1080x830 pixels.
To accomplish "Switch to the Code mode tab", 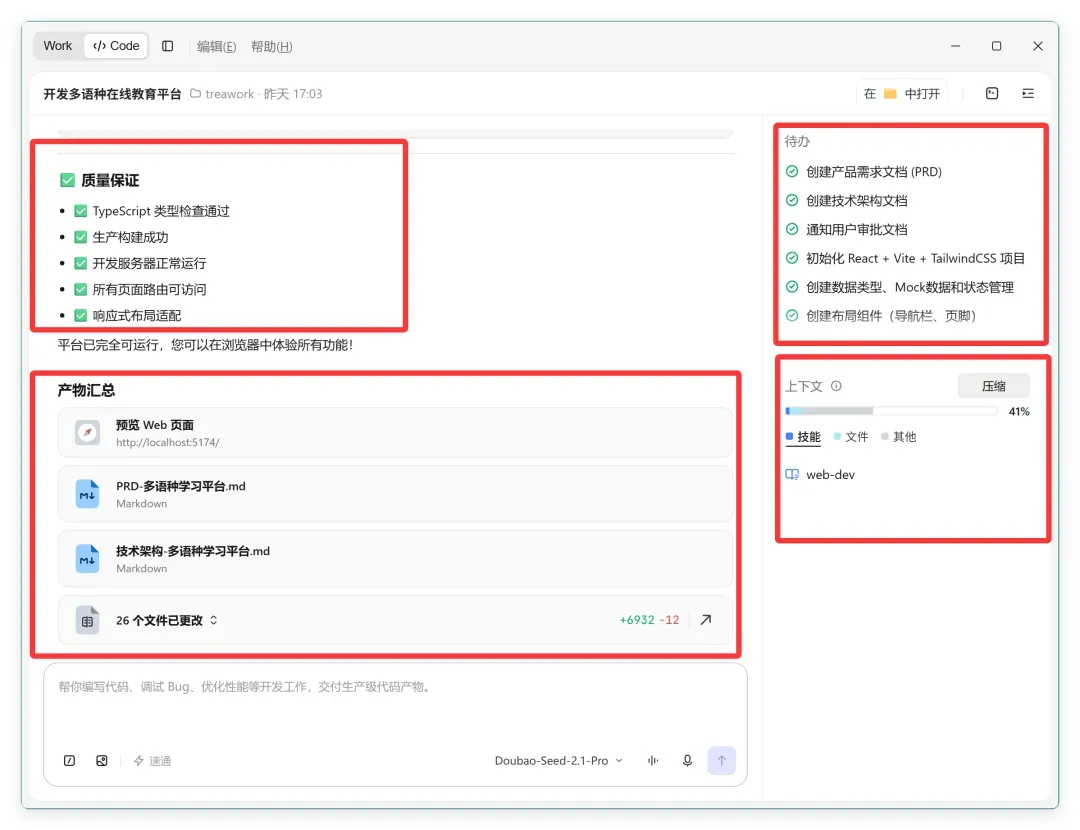I will (x=116, y=46).
